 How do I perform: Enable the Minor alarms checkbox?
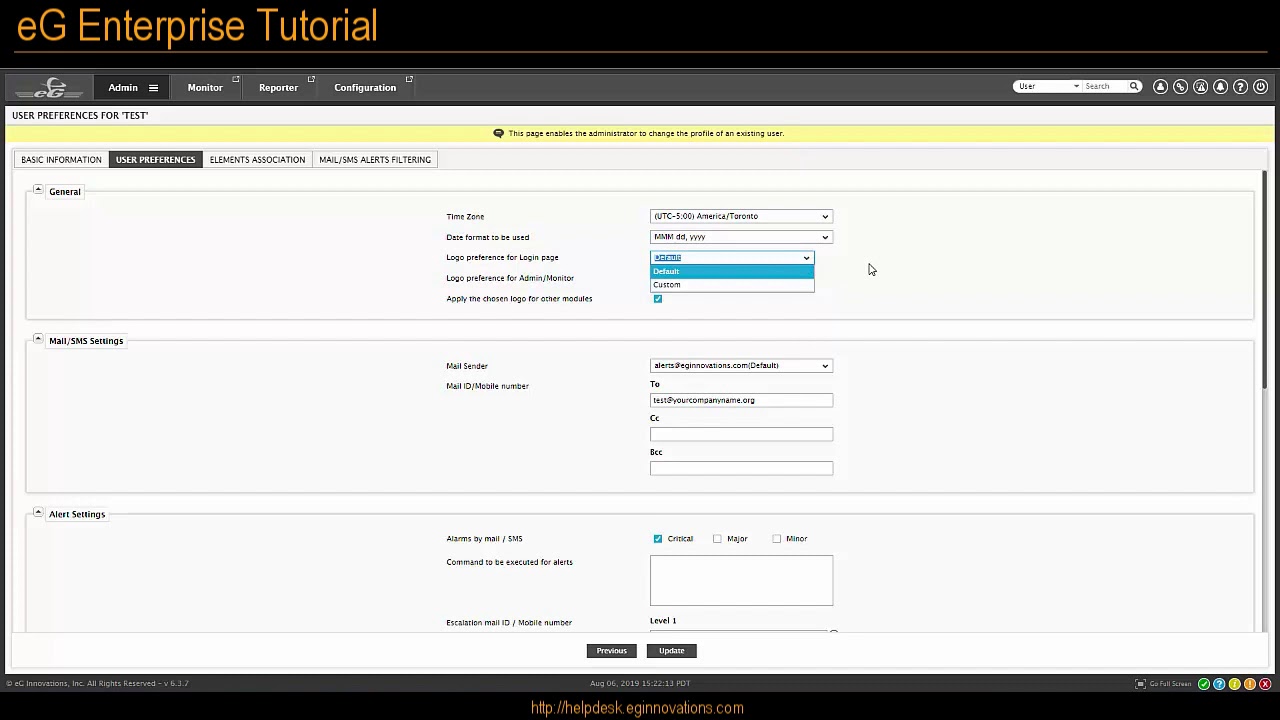(x=777, y=539)
